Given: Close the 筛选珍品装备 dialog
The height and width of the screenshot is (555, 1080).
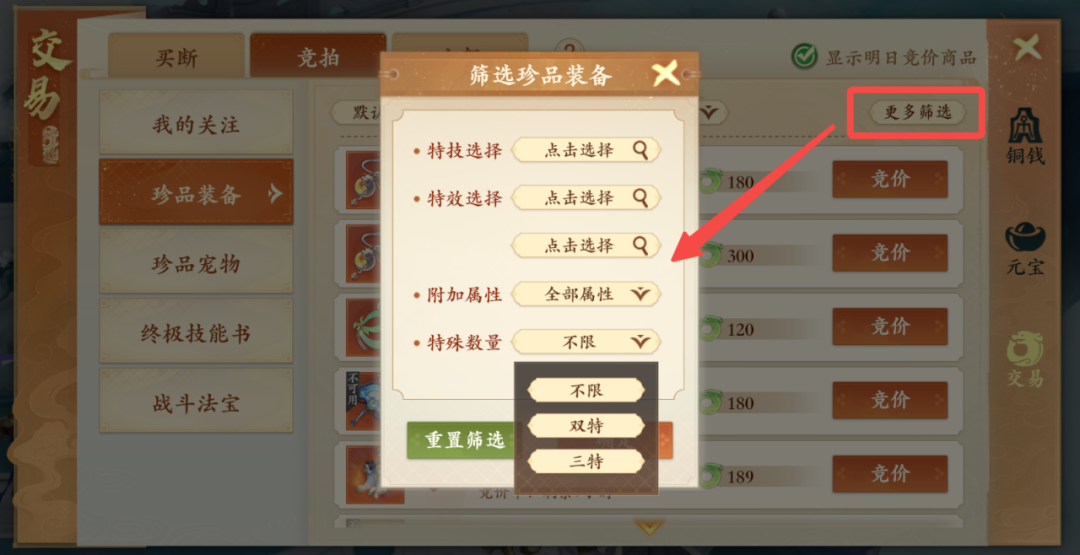Looking at the screenshot, I should pyautogui.click(x=666, y=73).
